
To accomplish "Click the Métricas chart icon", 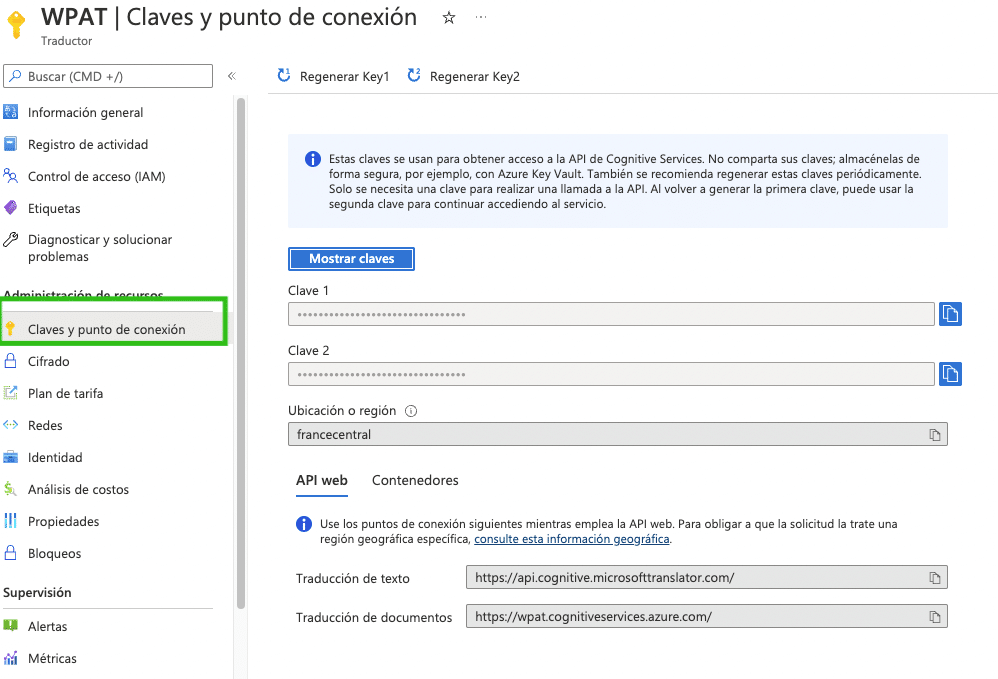I will [x=11, y=658].
